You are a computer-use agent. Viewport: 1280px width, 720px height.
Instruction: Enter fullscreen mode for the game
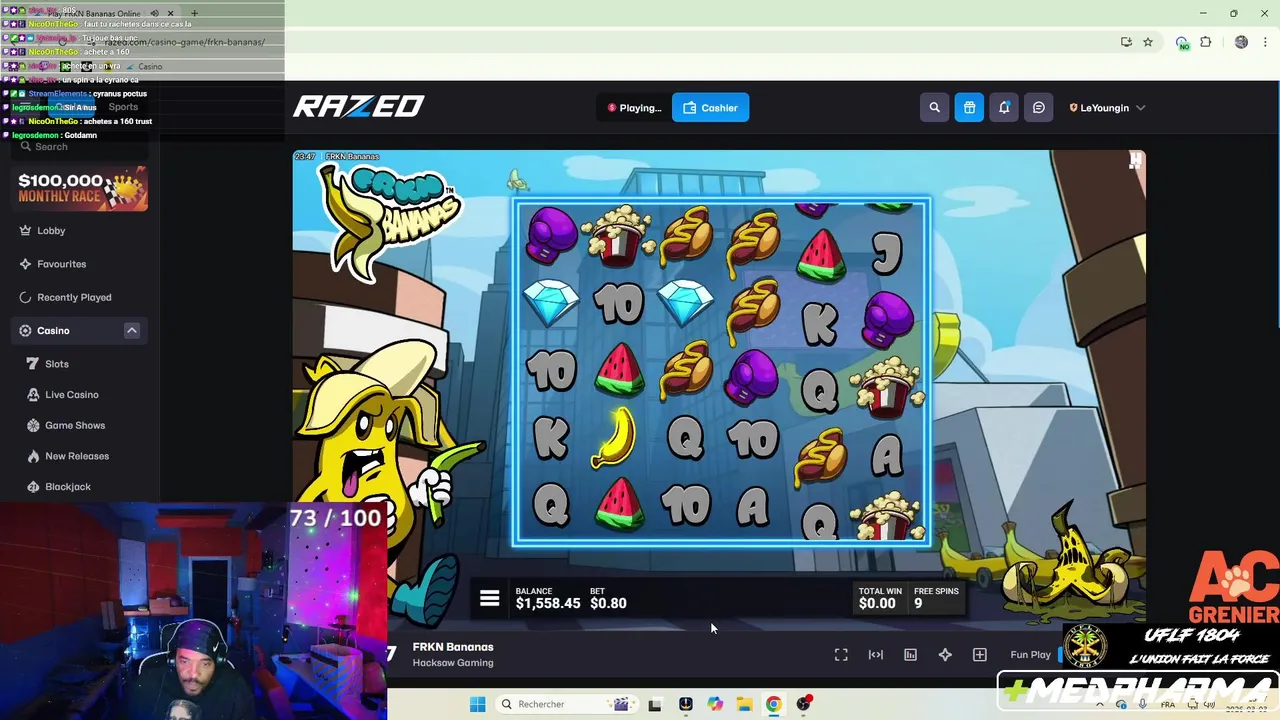[x=841, y=654]
